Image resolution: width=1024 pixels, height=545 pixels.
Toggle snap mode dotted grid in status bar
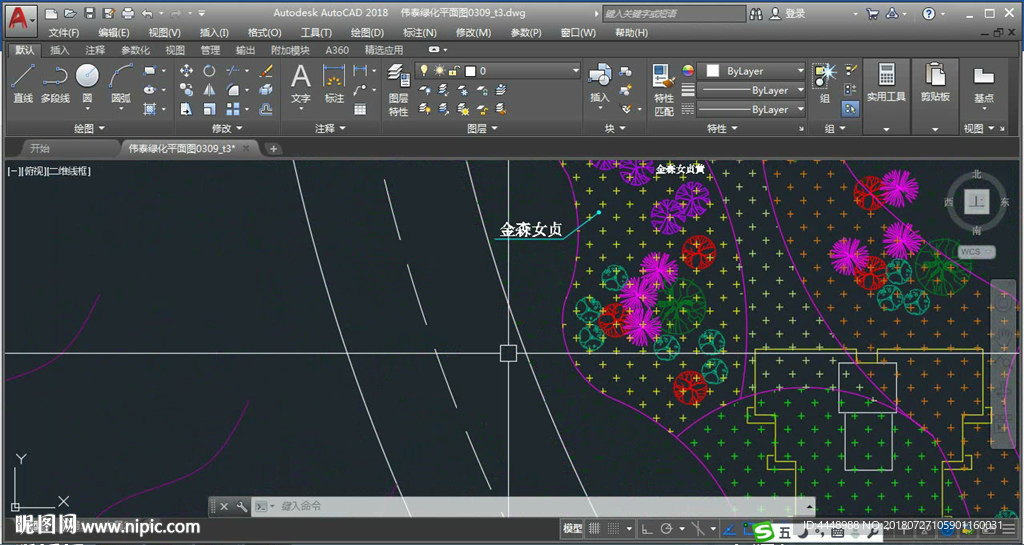coord(613,529)
